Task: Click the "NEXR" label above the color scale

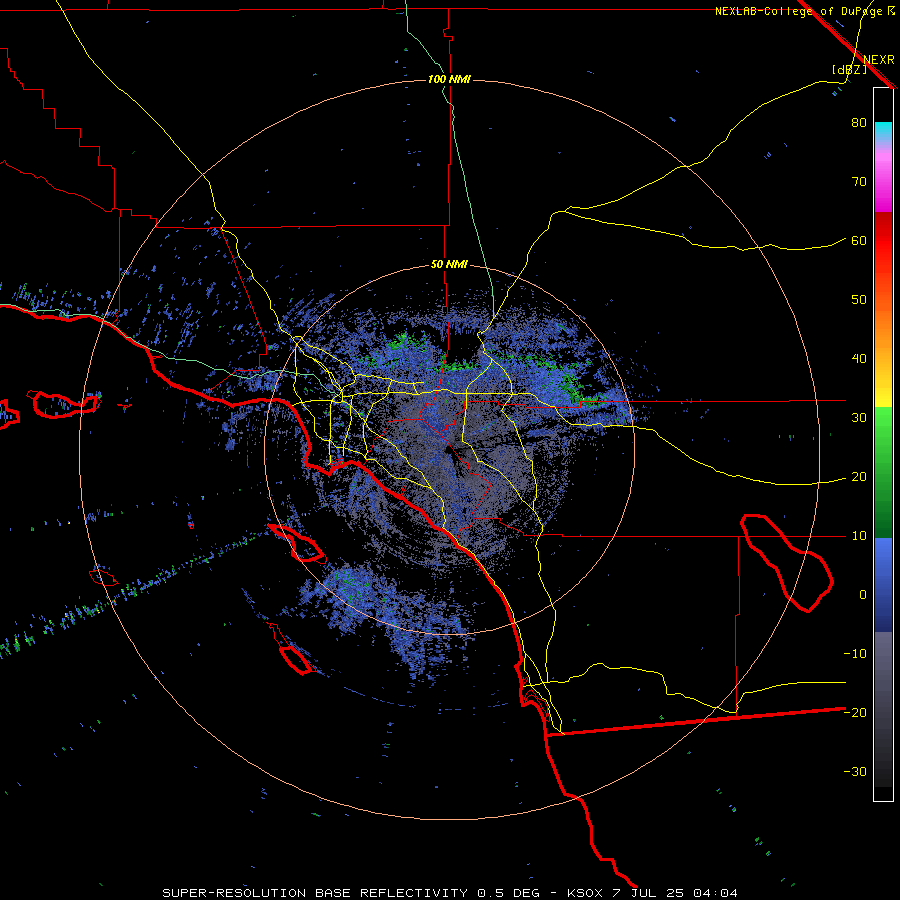Action: point(879,60)
